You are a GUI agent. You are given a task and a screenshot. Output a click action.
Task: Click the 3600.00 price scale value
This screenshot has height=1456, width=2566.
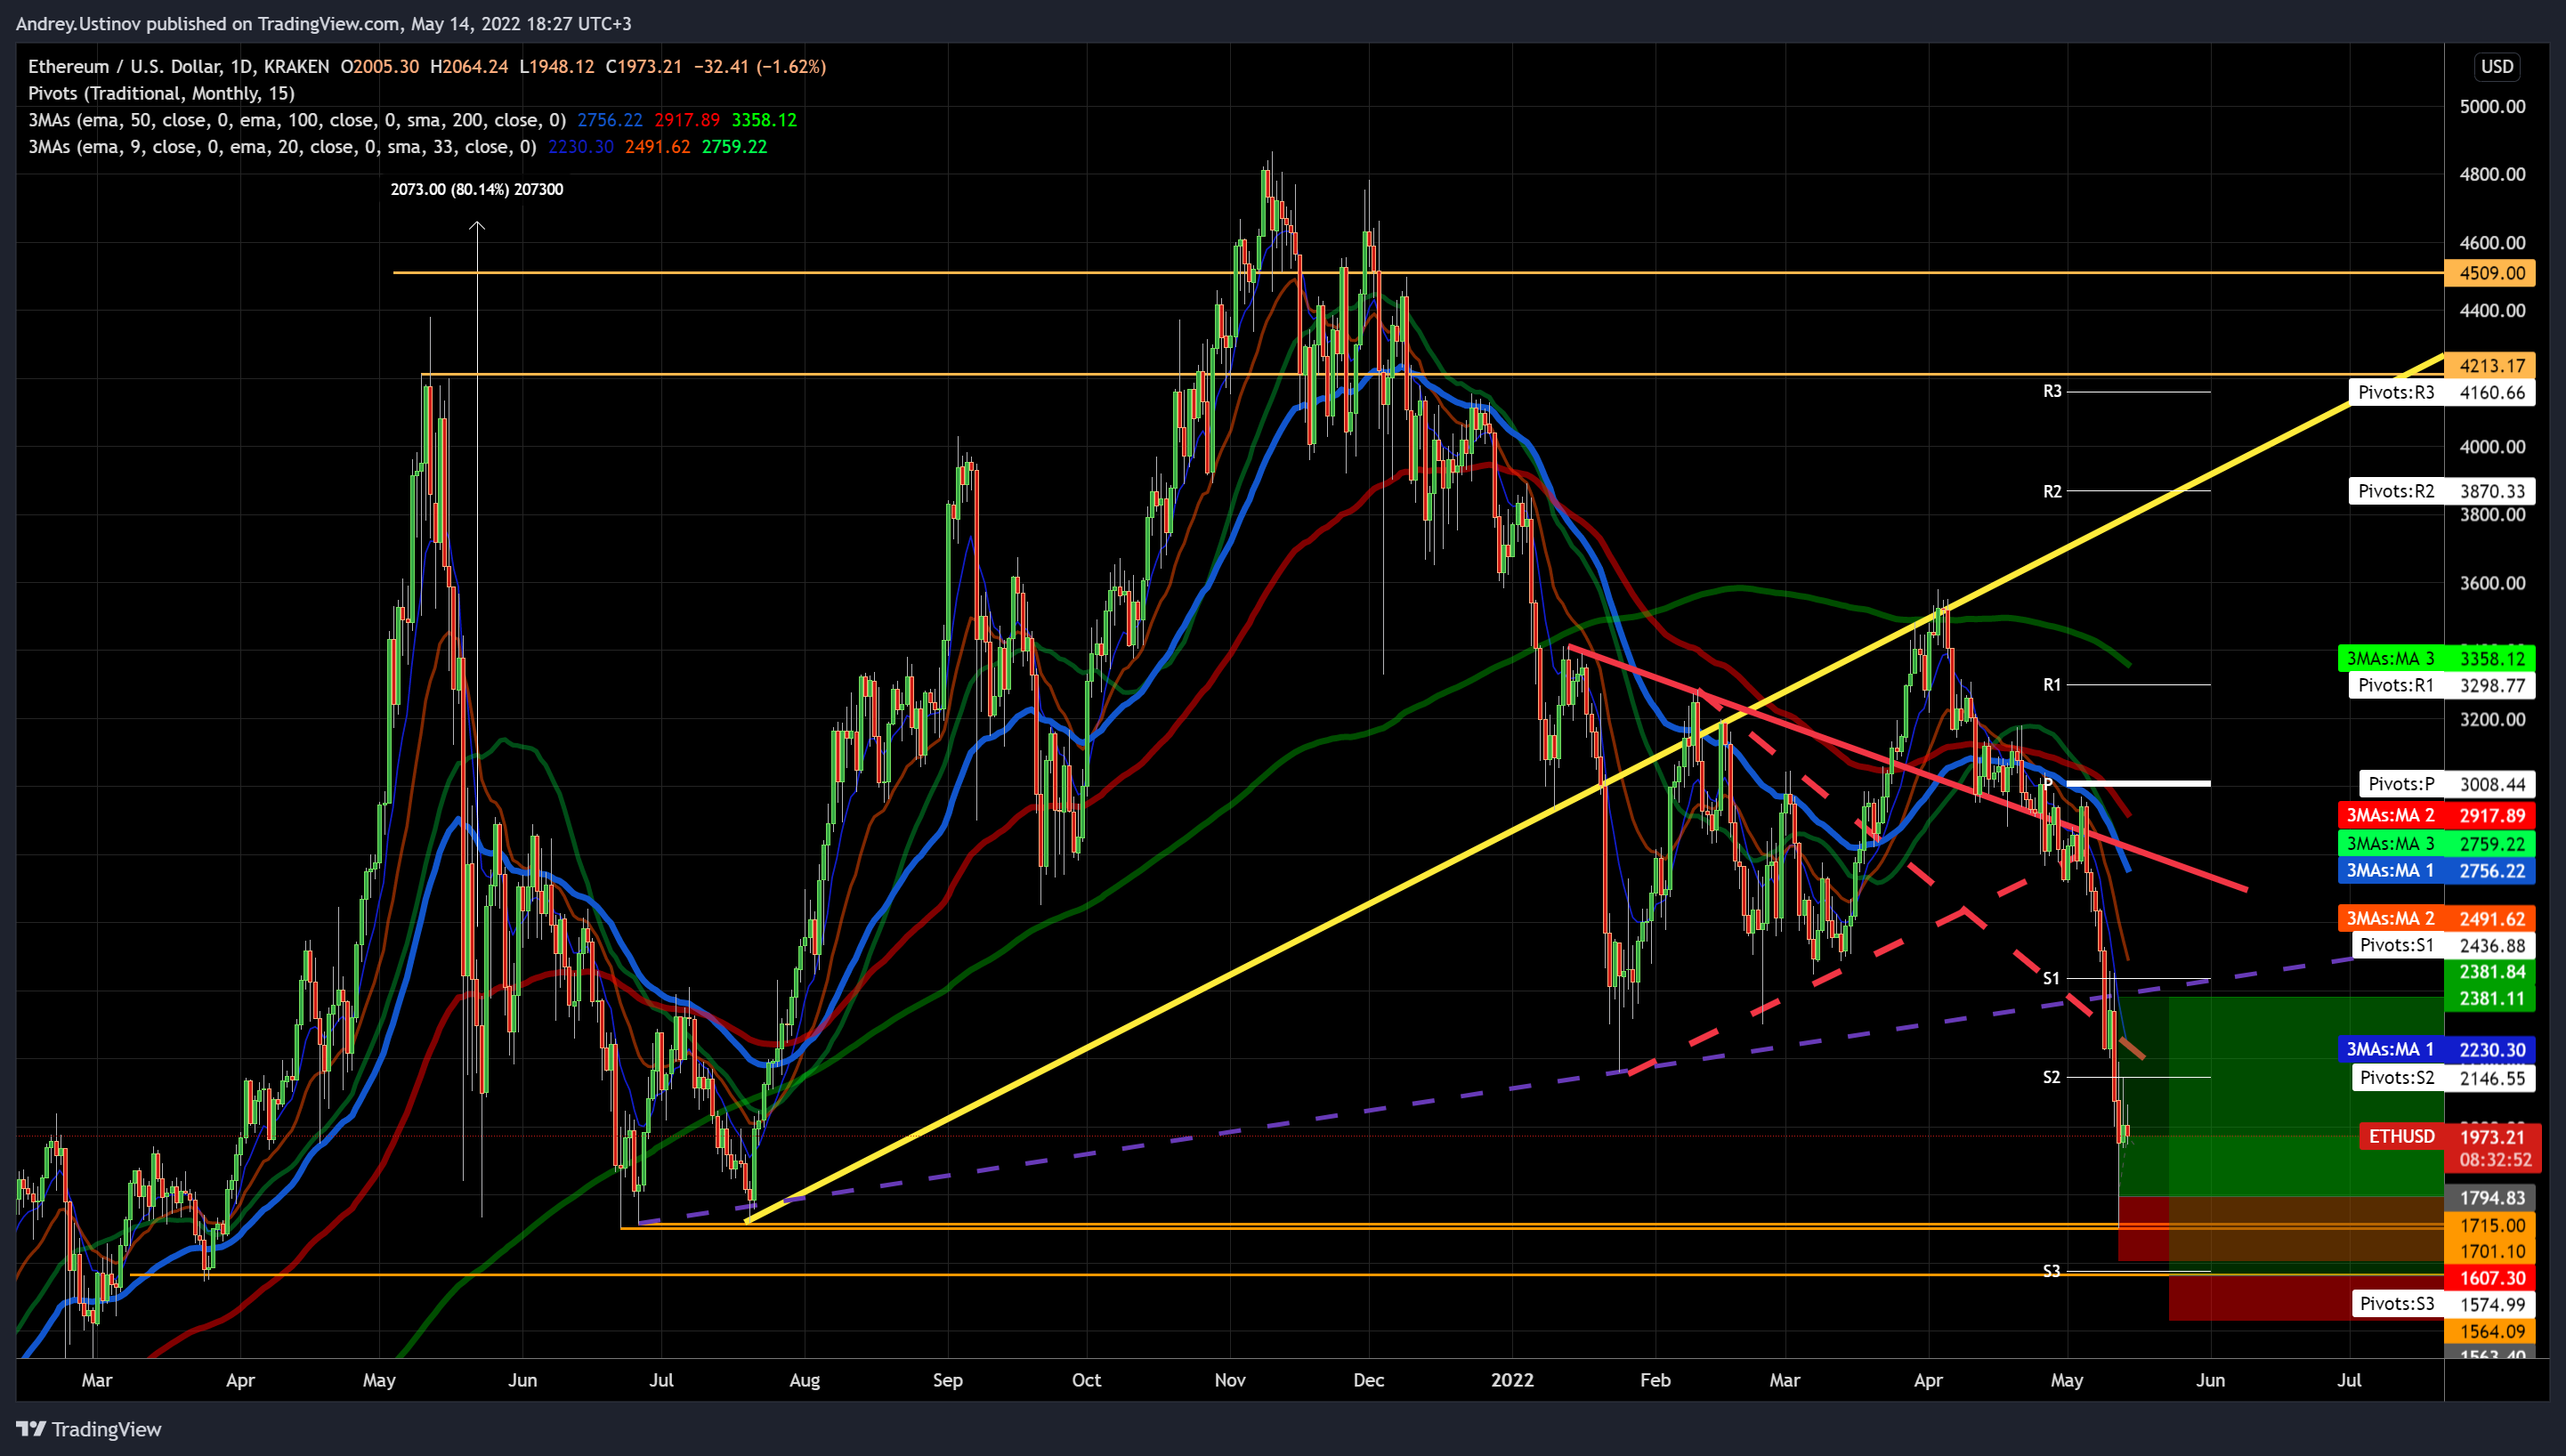pyautogui.click(x=2492, y=583)
